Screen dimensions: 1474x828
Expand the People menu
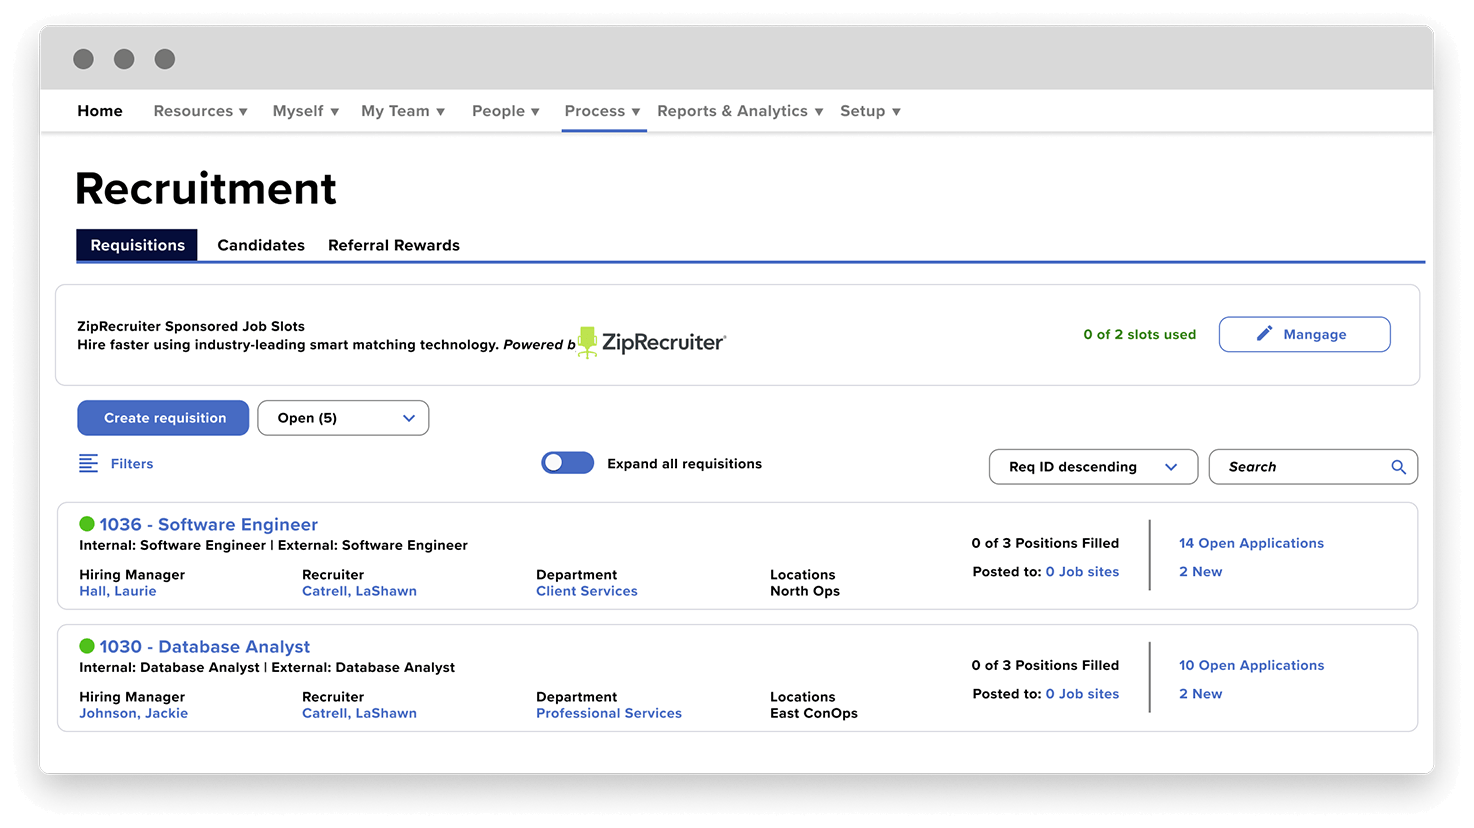[x=505, y=111]
